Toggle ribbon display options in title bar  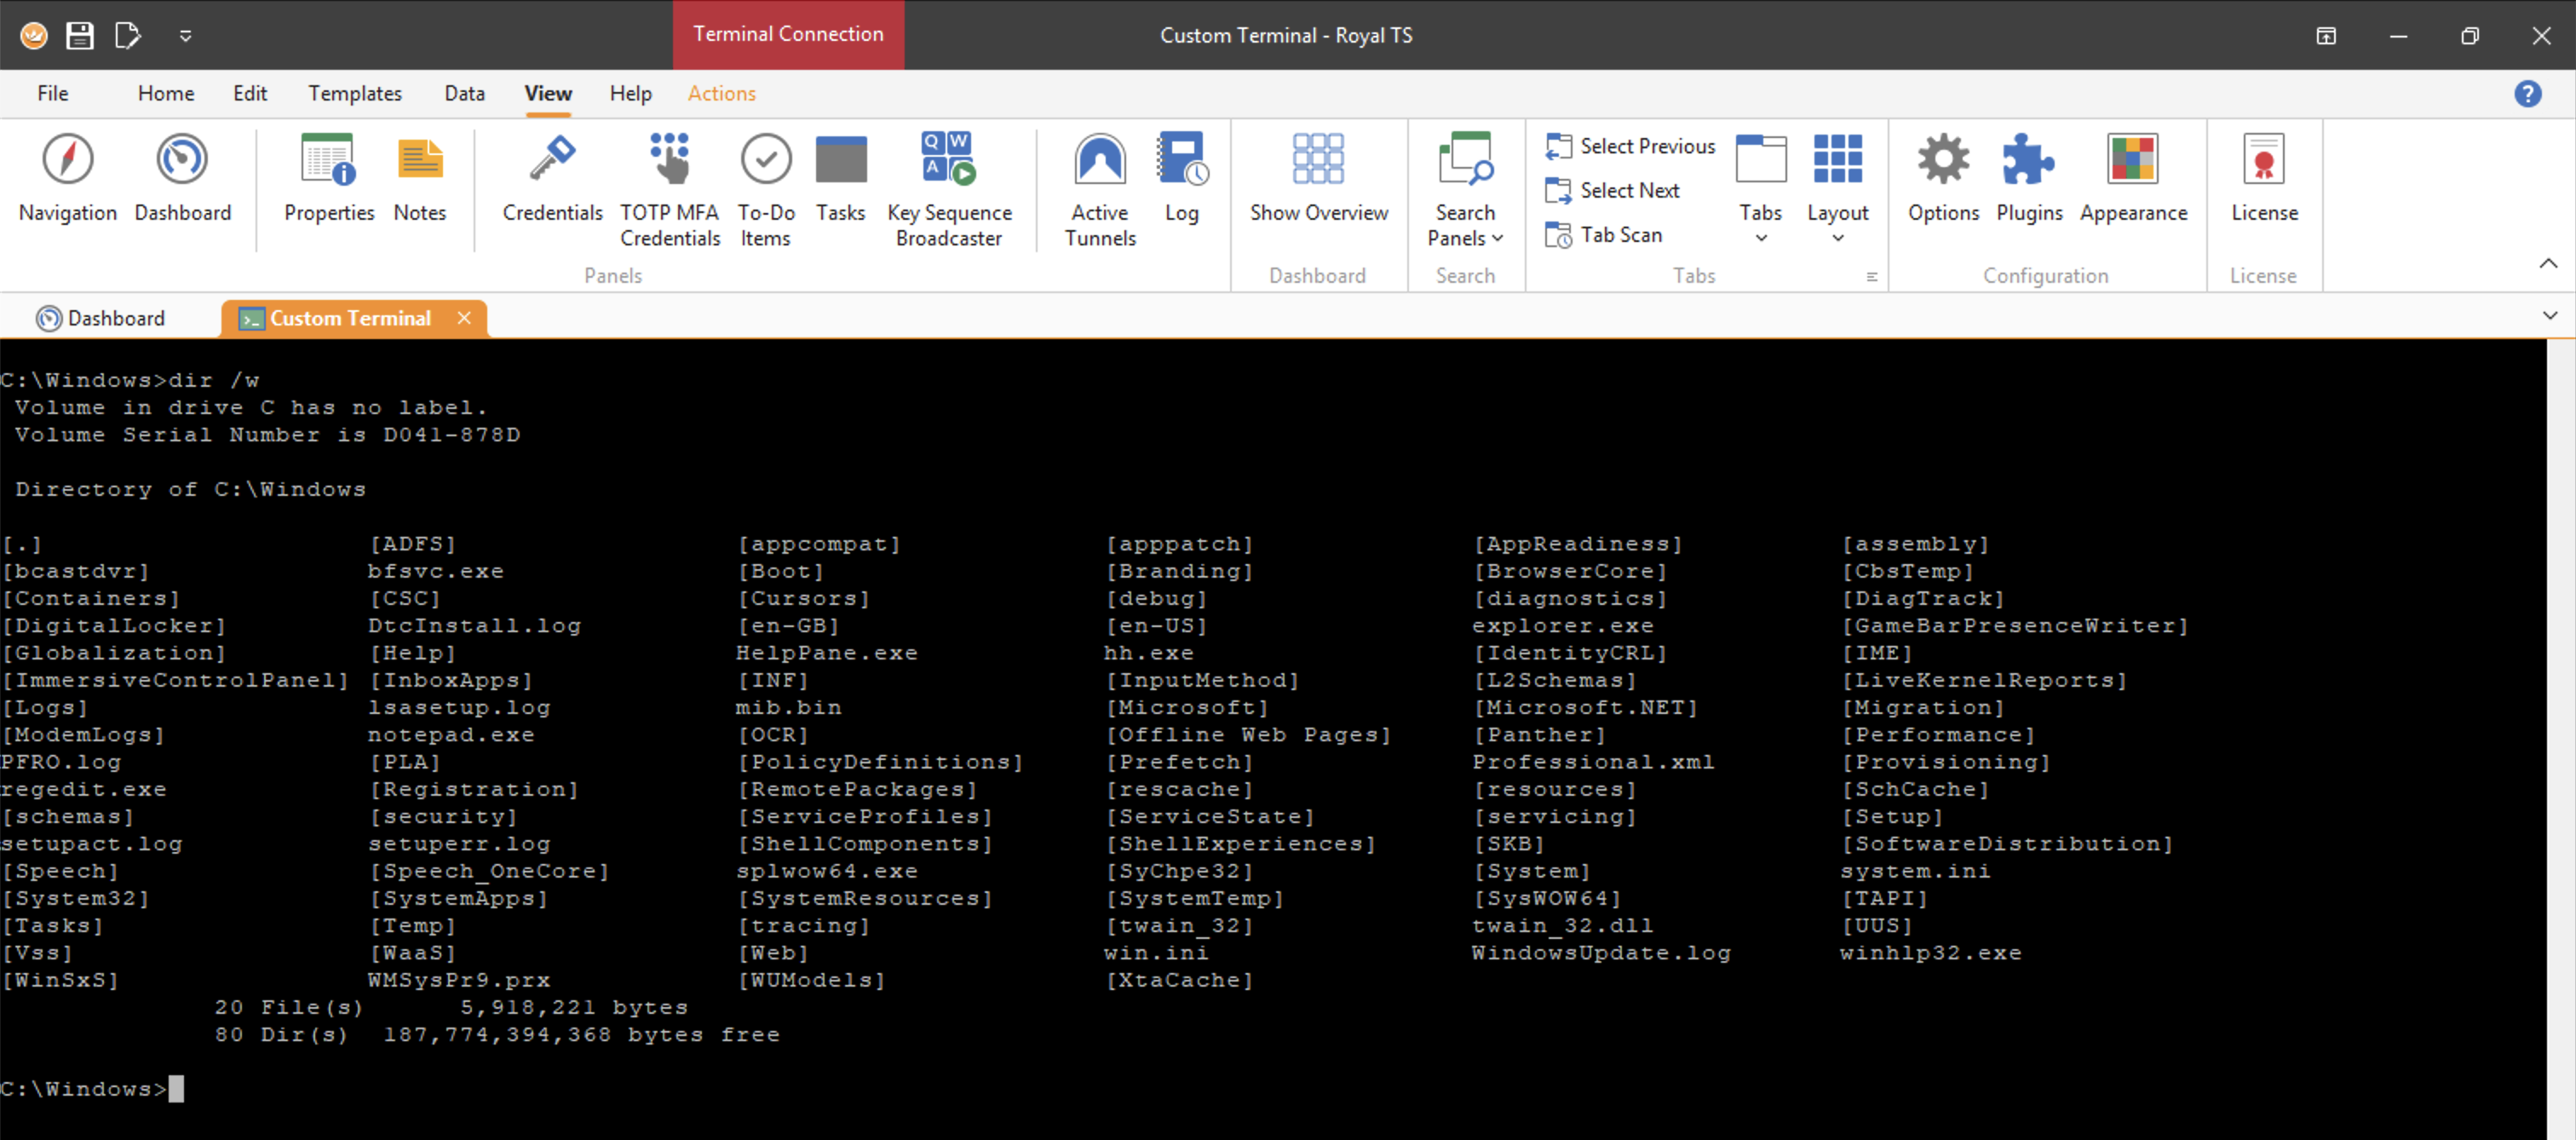click(x=2326, y=36)
